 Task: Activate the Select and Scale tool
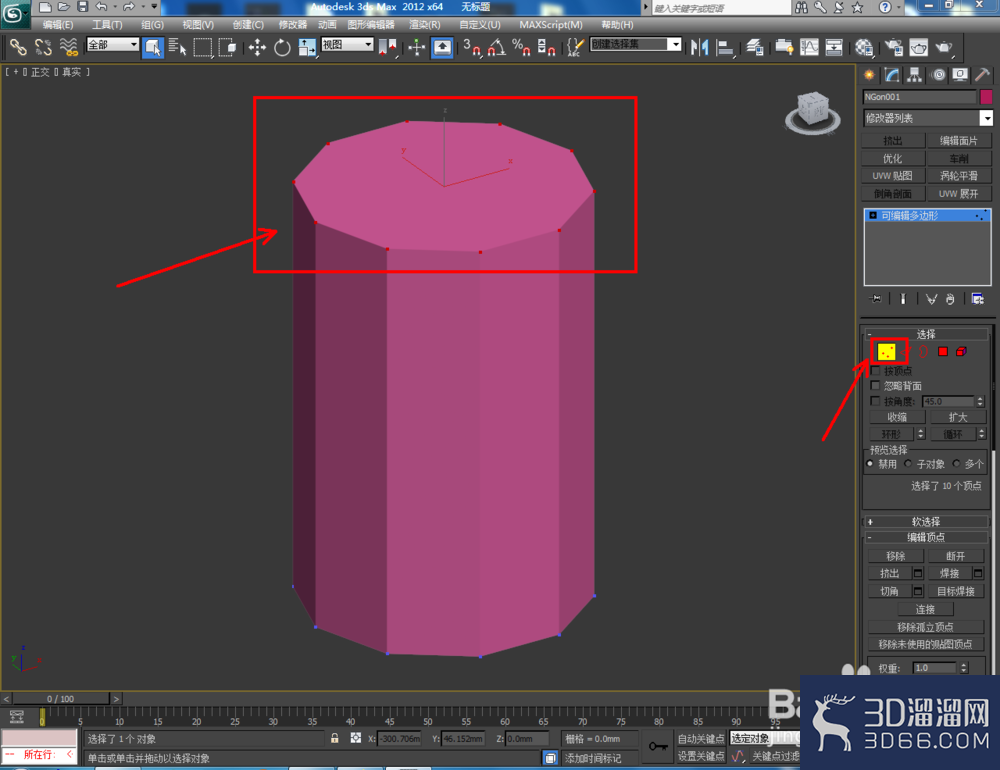pyautogui.click(x=307, y=47)
